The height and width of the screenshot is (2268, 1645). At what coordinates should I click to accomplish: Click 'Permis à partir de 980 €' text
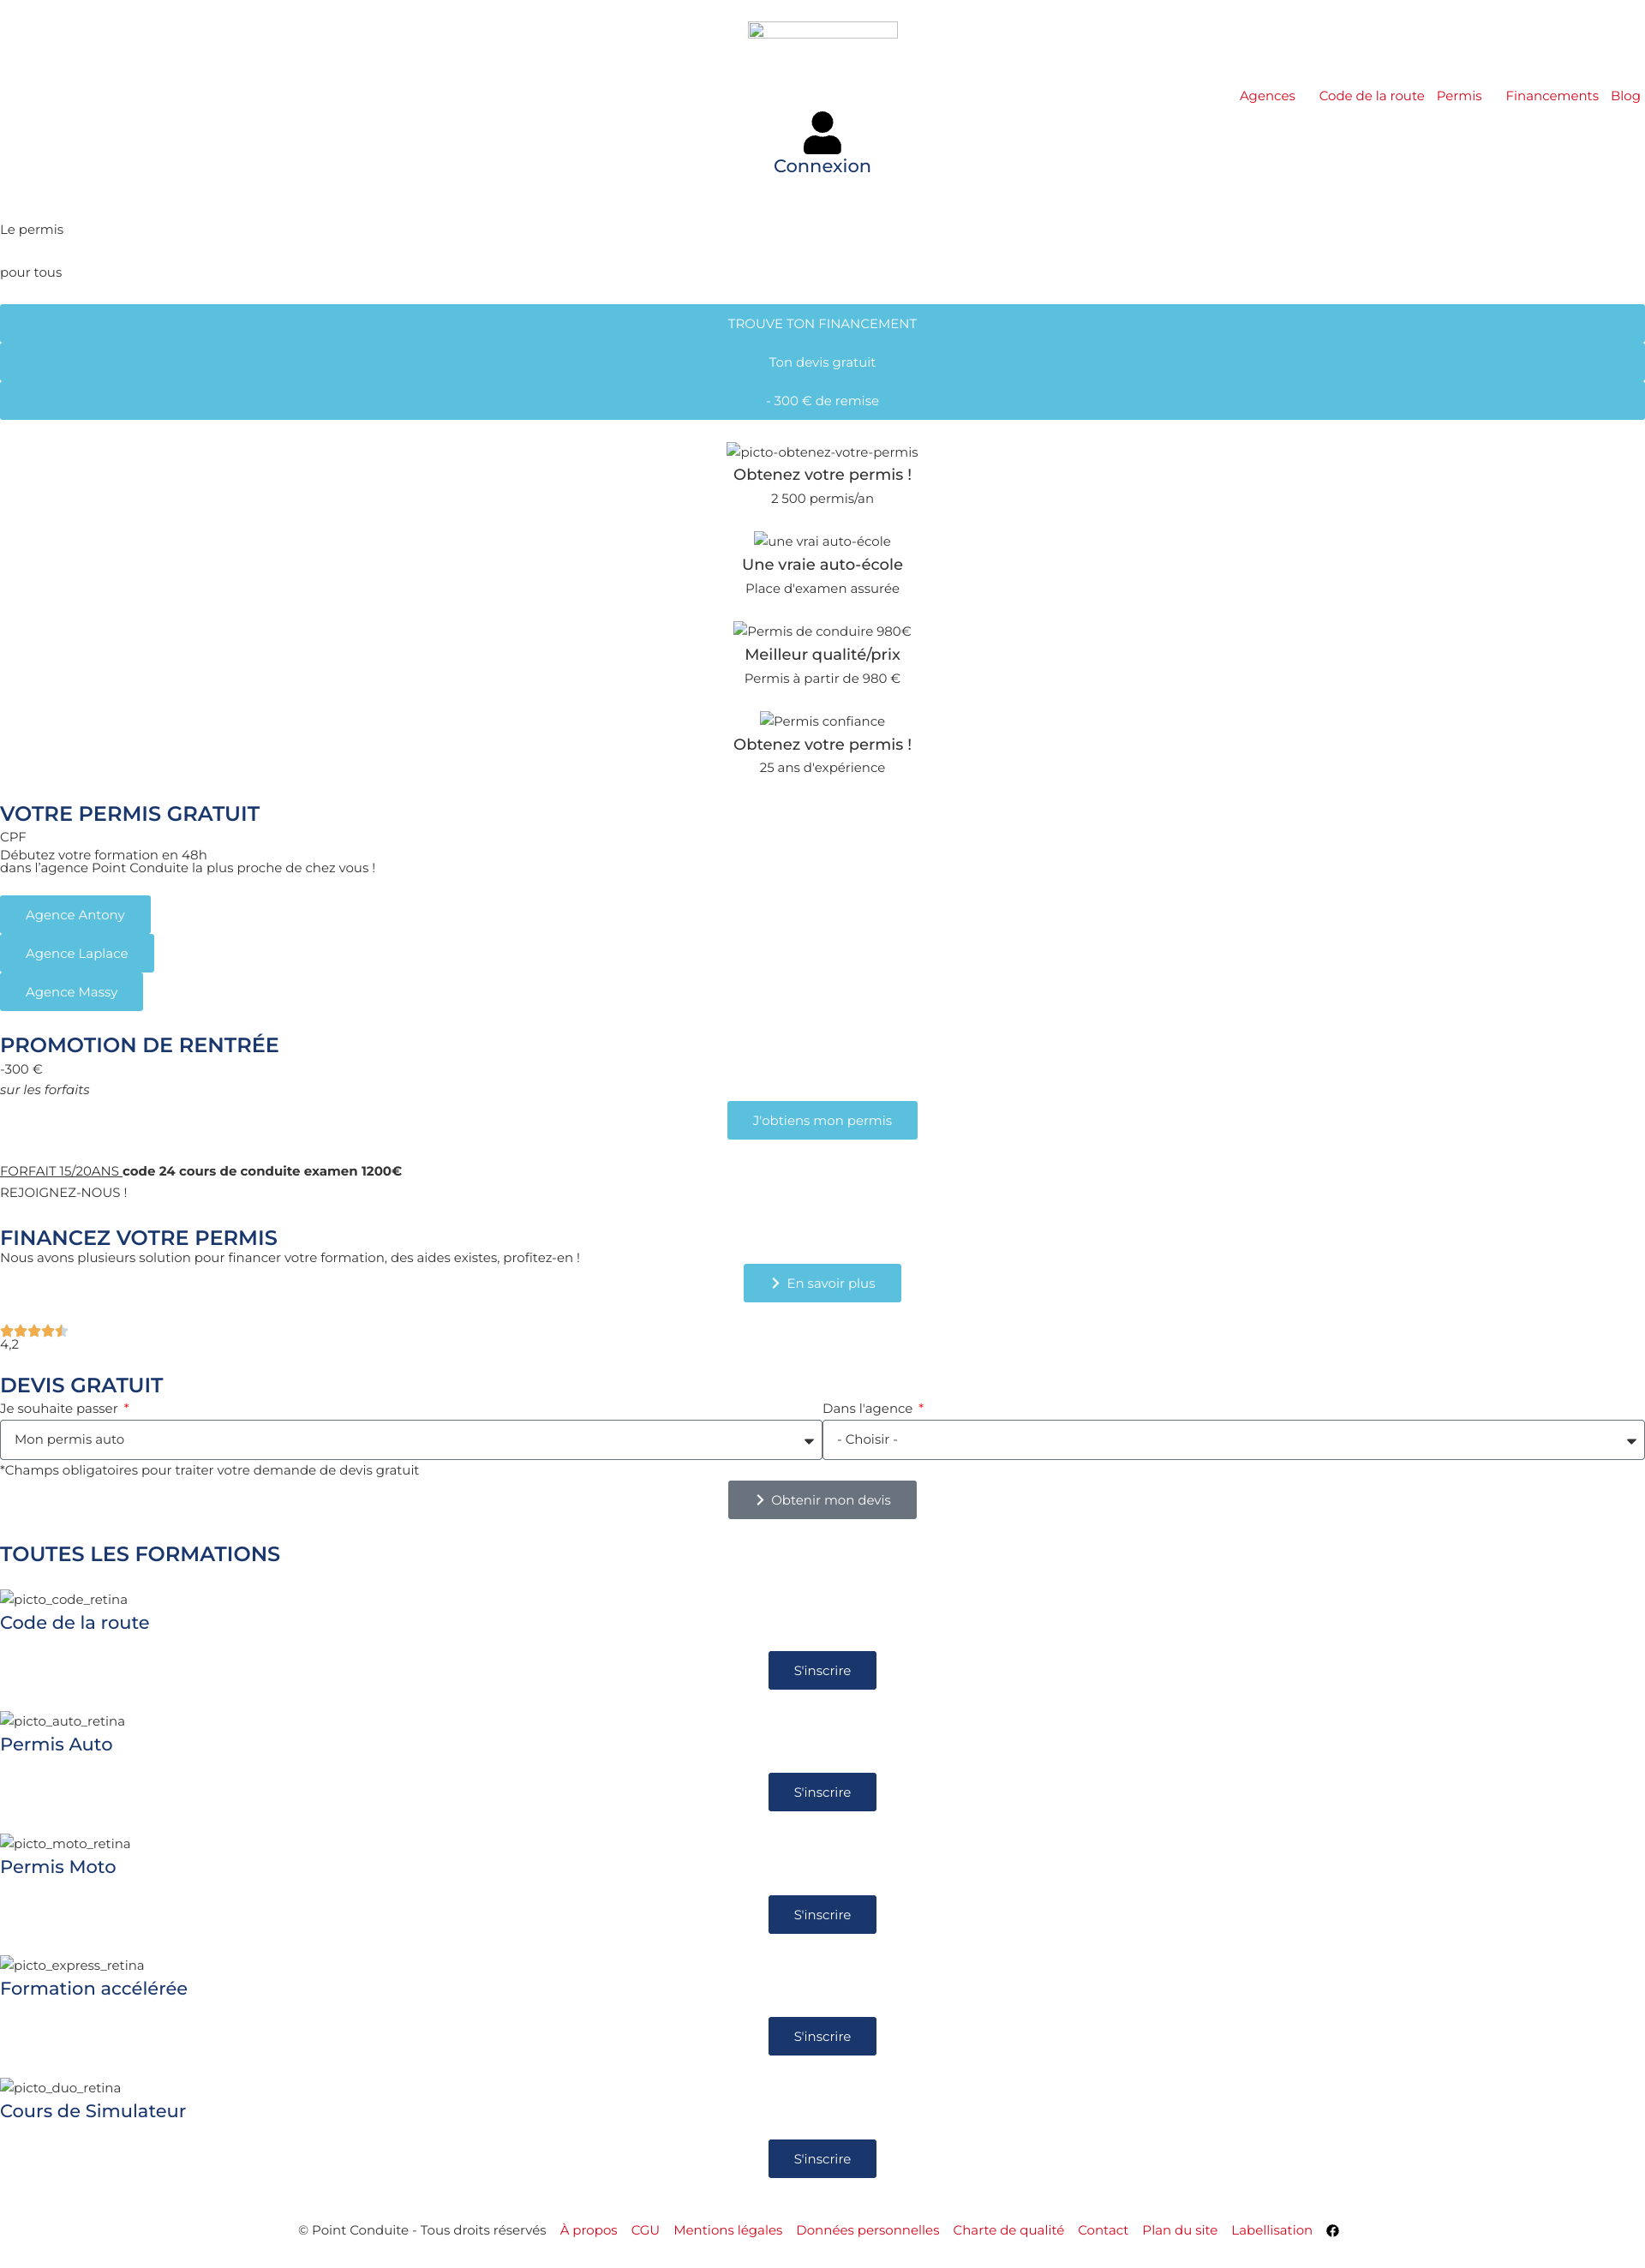pyautogui.click(x=822, y=678)
